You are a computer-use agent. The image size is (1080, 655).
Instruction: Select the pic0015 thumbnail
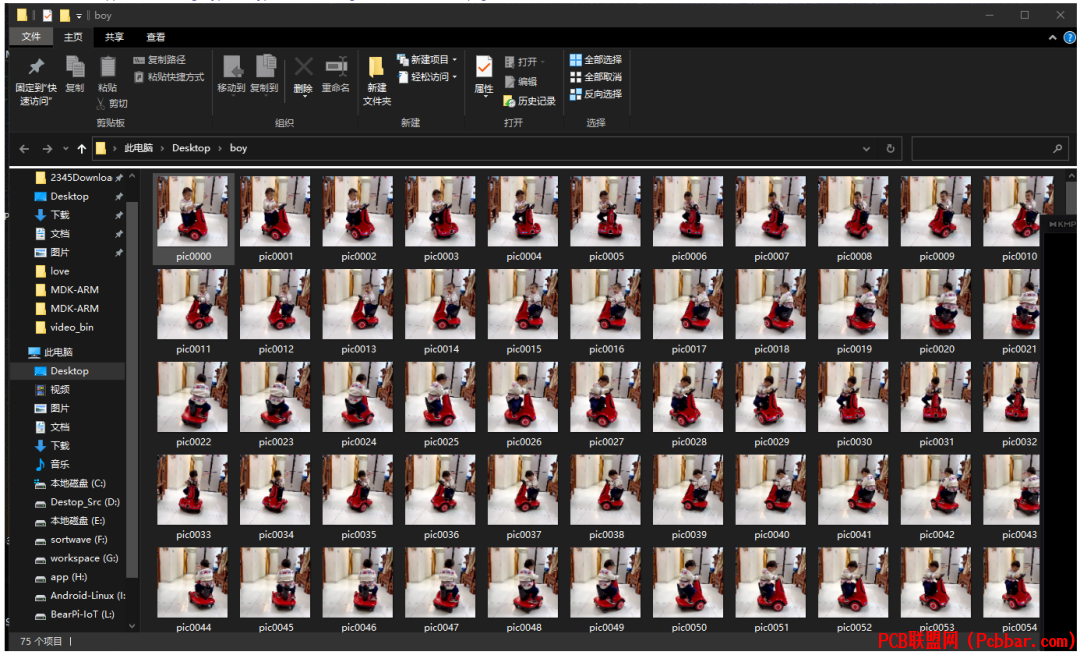[x=523, y=304]
